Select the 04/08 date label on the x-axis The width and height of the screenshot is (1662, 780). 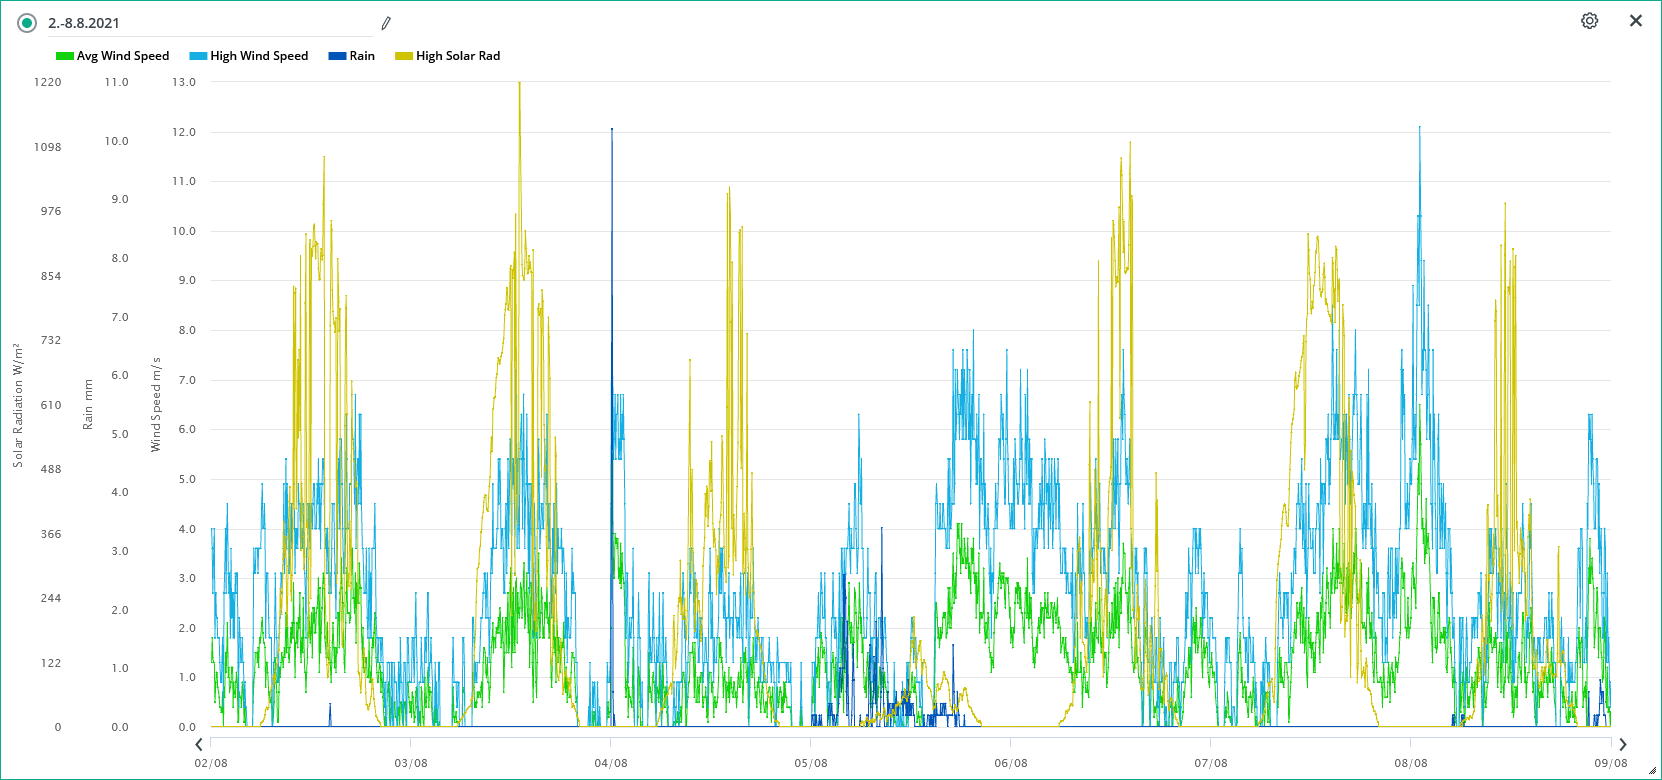pyautogui.click(x=611, y=763)
